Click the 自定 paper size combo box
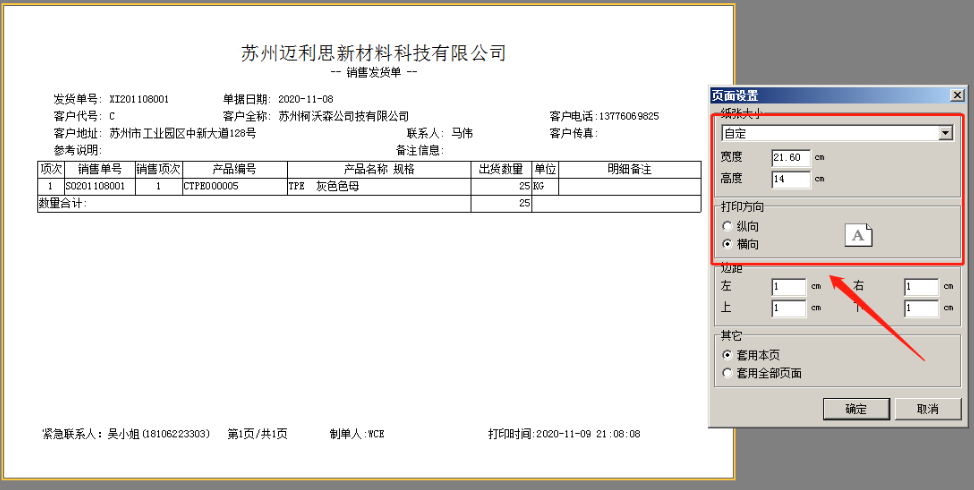The image size is (974, 490). (x=829, y=133)
